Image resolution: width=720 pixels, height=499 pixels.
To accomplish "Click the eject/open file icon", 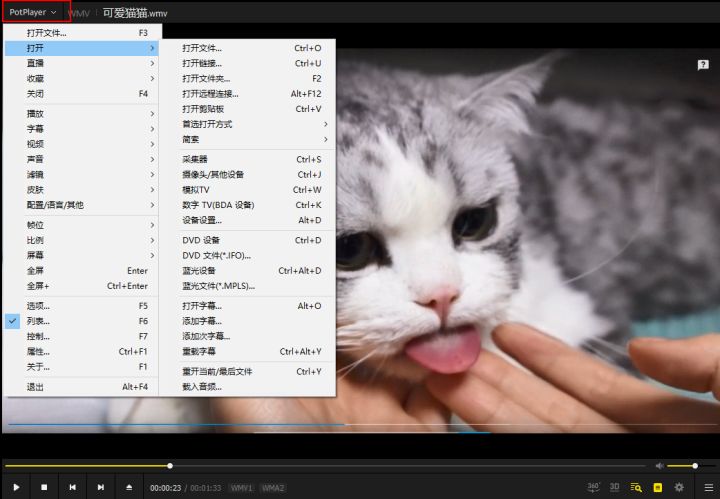I will [129, 487].
